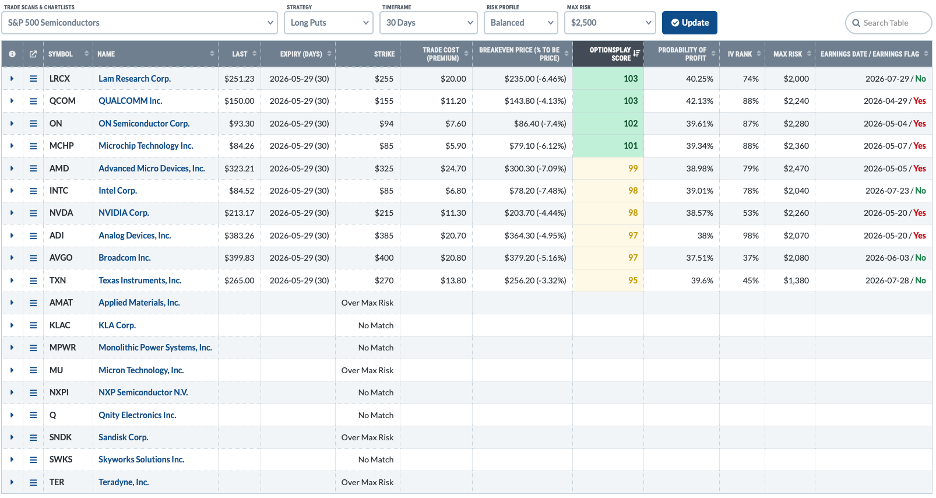Sort table by Probability of Profit column
Viewport: 936px width, 498px height.
point(682,54)
